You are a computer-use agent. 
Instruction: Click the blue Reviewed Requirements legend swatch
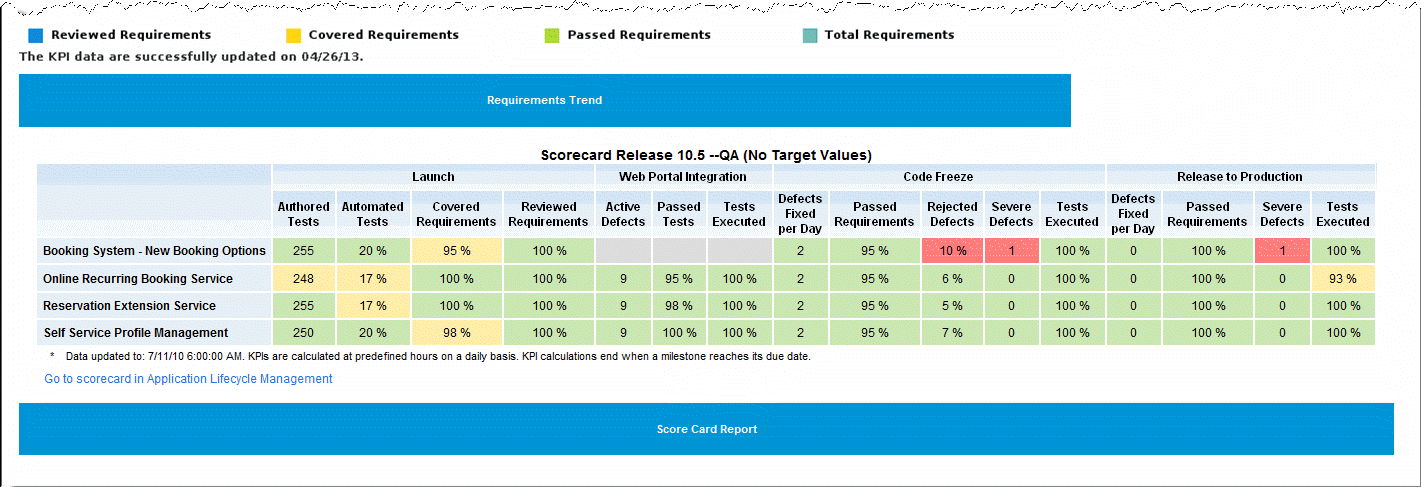pos(36,35)
